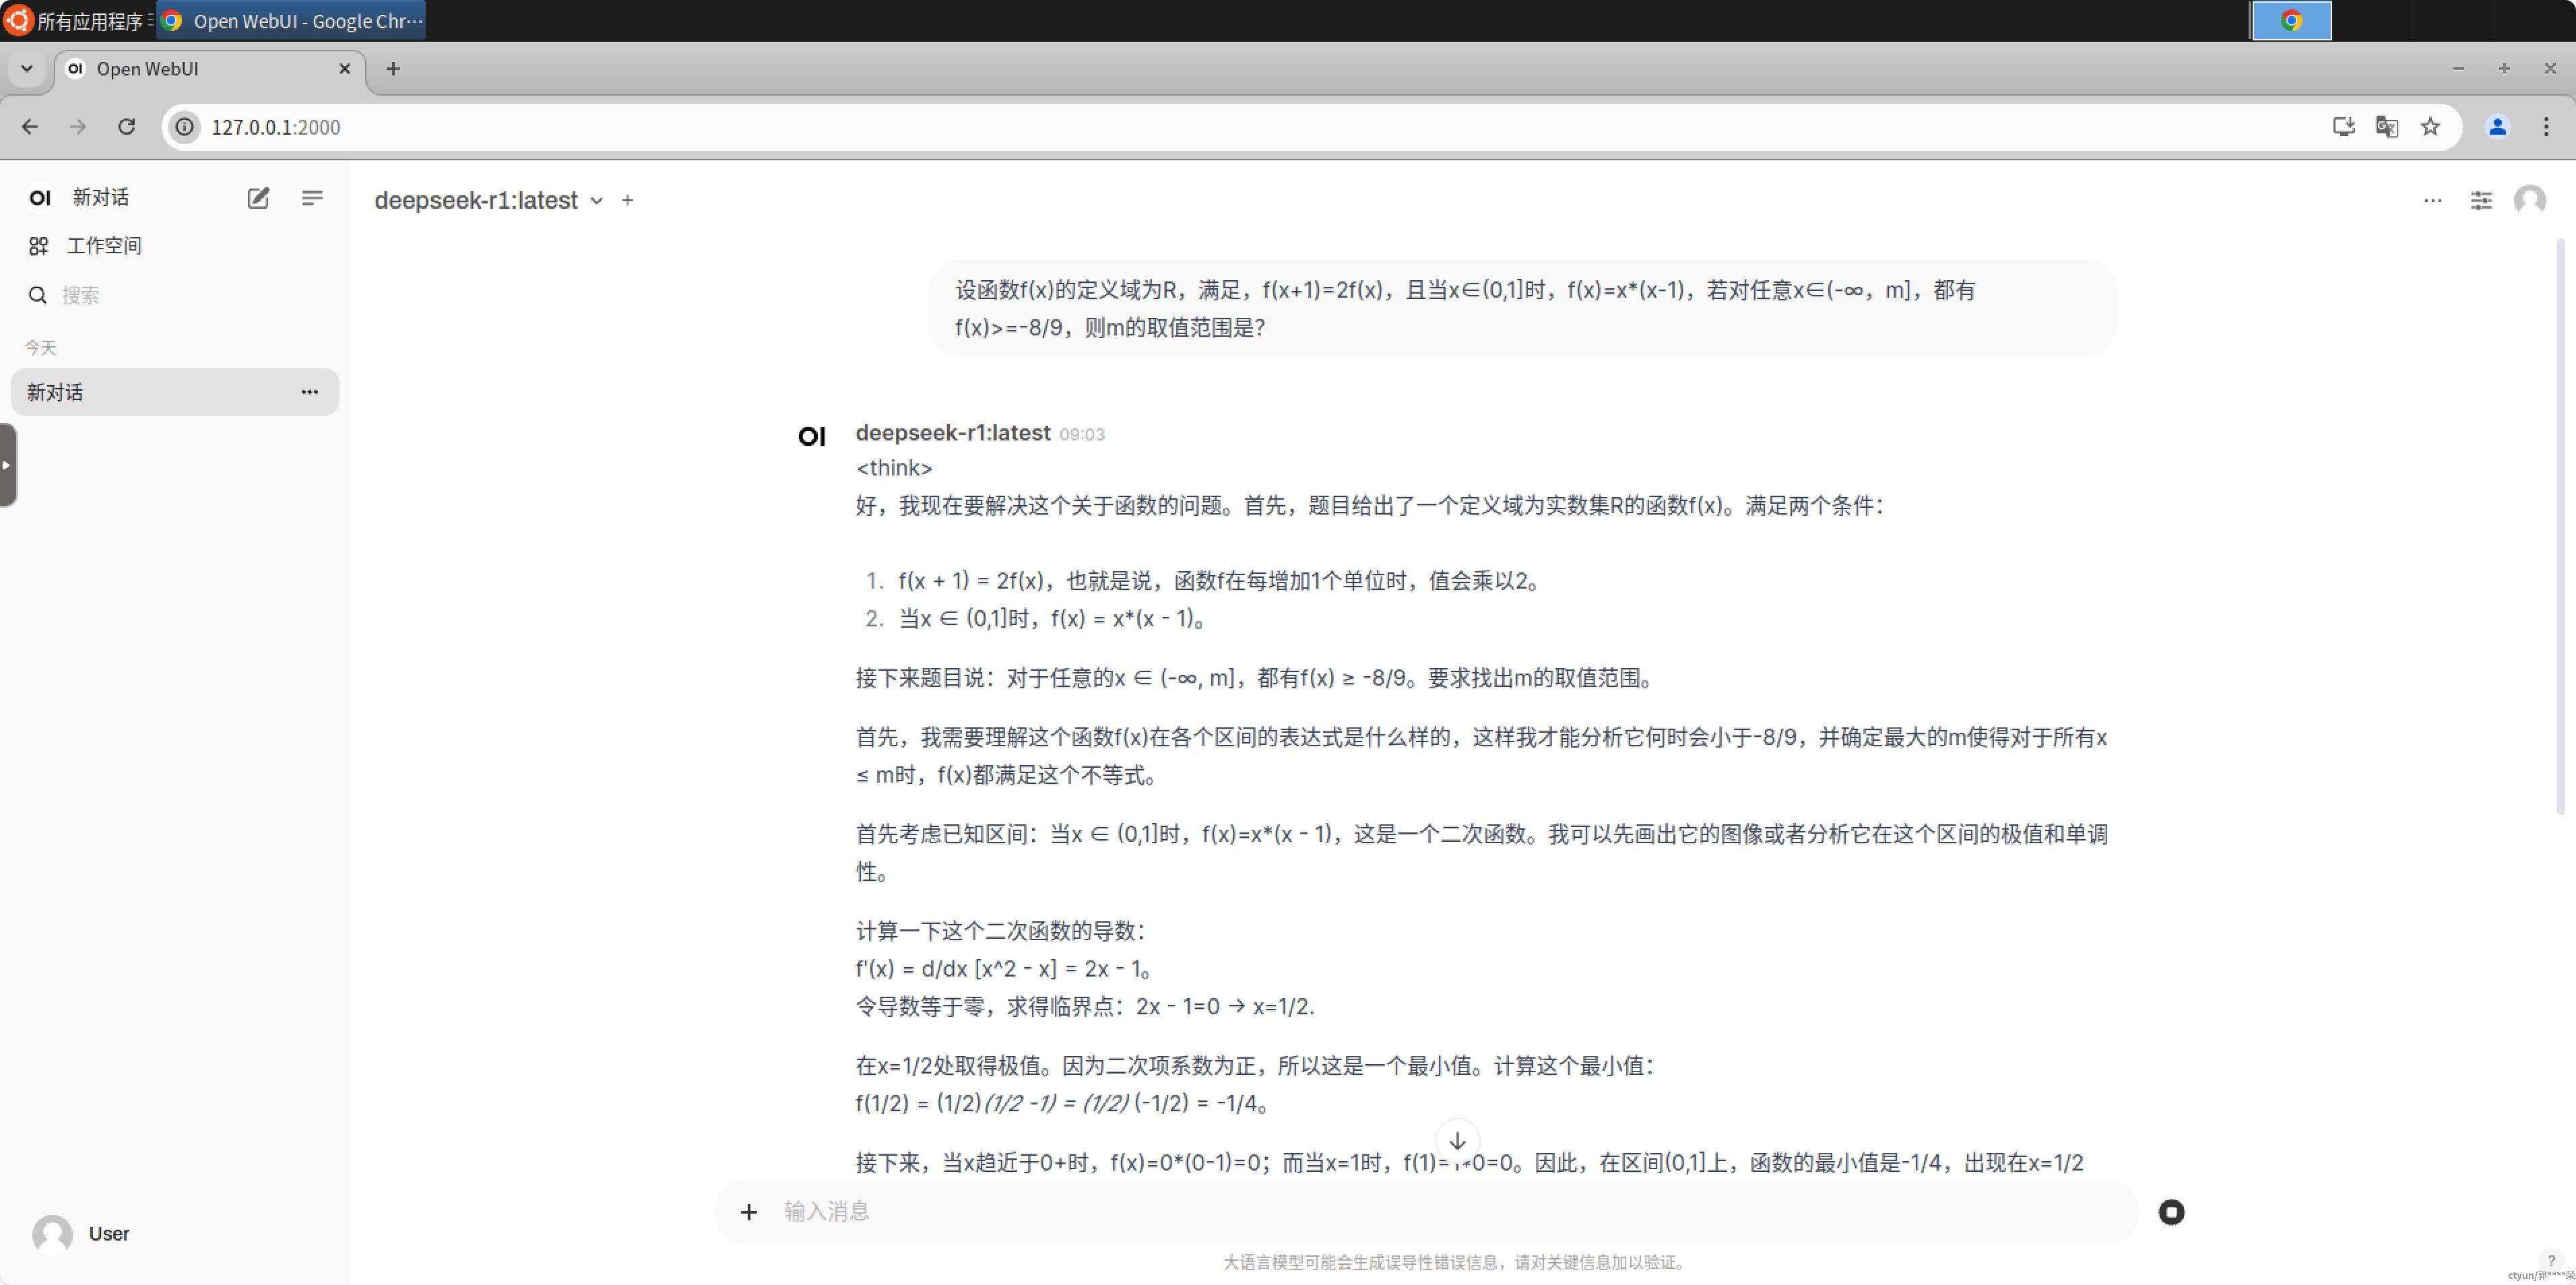Add another model with the plus icon
Screen dimensions: 2576x1285
tap(628, 201)
